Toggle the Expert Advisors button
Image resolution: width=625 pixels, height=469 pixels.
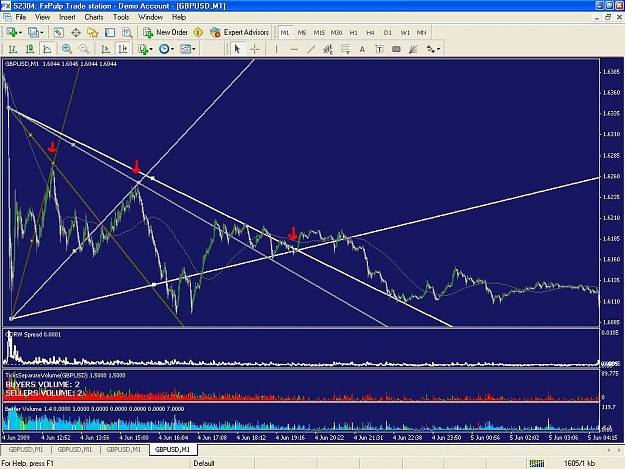(x=240, y=33)
